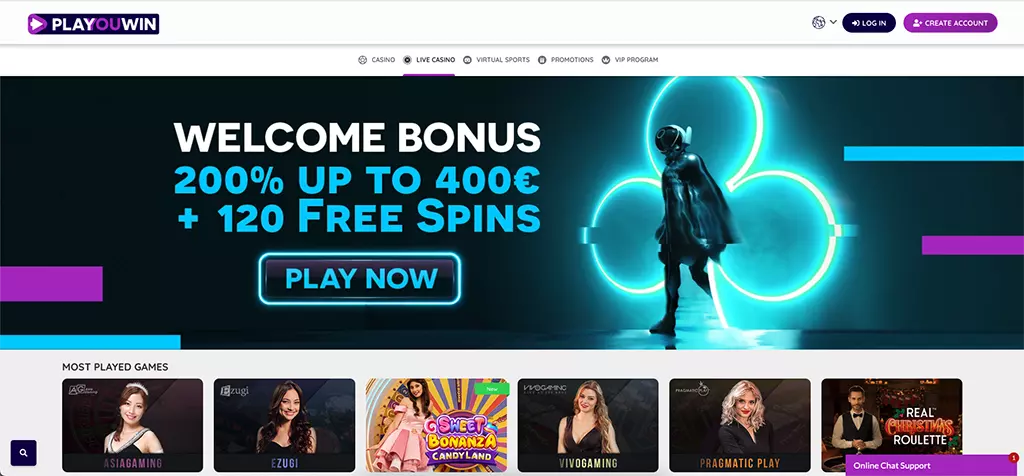The image size is (1024, 476).
Task: Click the Casino chip icon
Action: click(362, 60)
